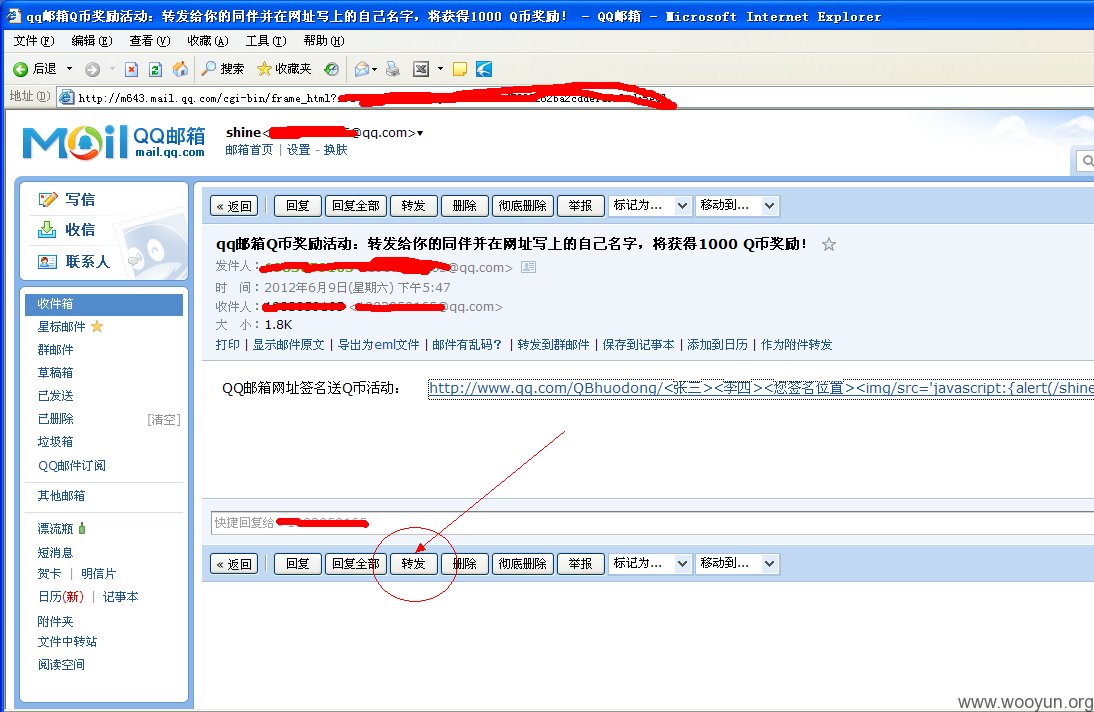Click the IE Back arrow icon
This screenshot has width=1094, height=712.
(20, 69)
